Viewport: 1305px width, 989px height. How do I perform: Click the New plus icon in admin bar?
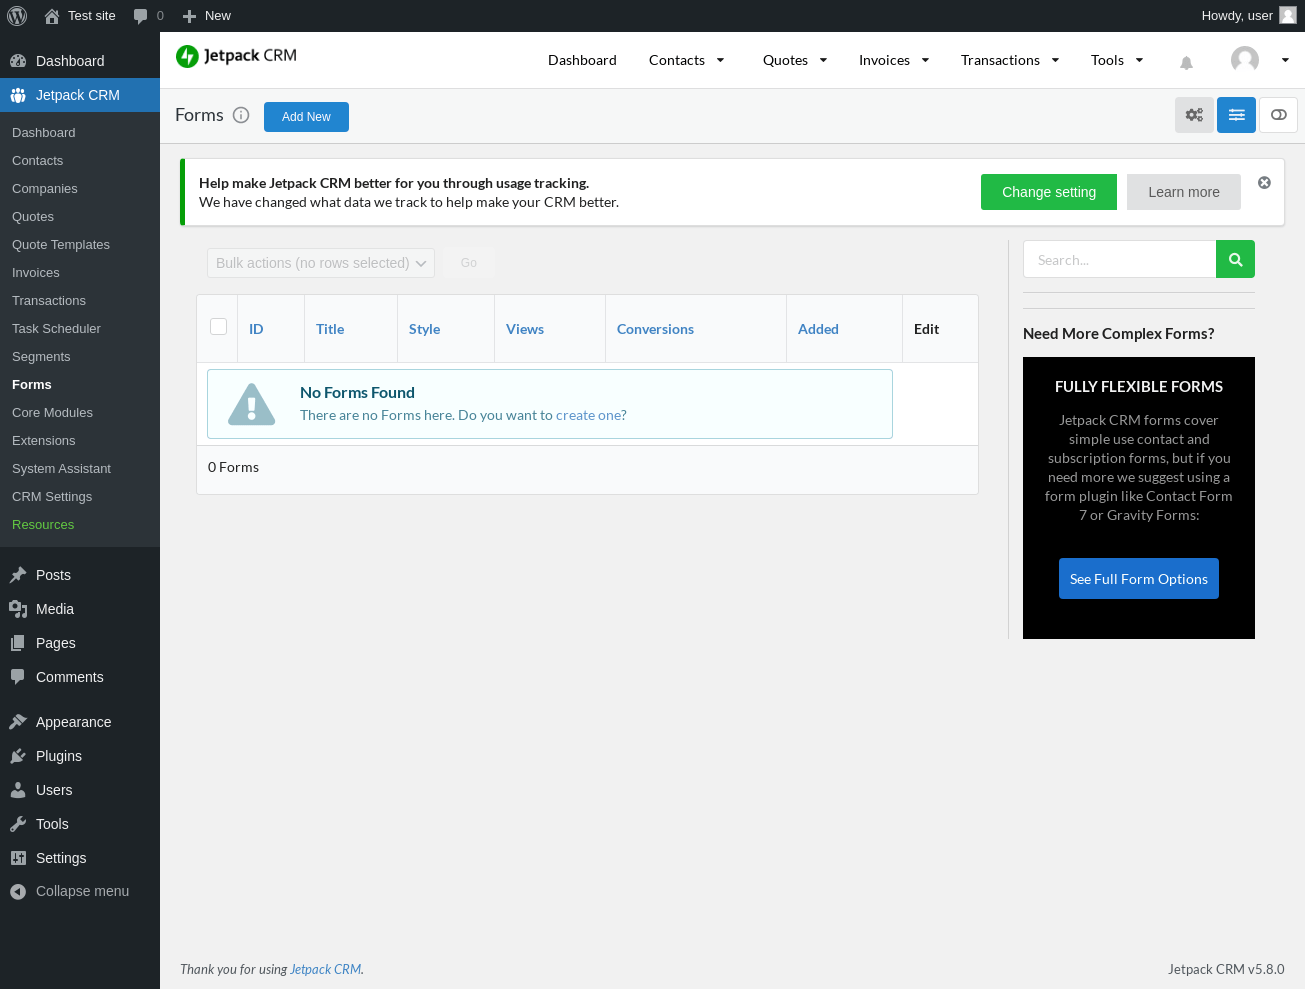189,16
